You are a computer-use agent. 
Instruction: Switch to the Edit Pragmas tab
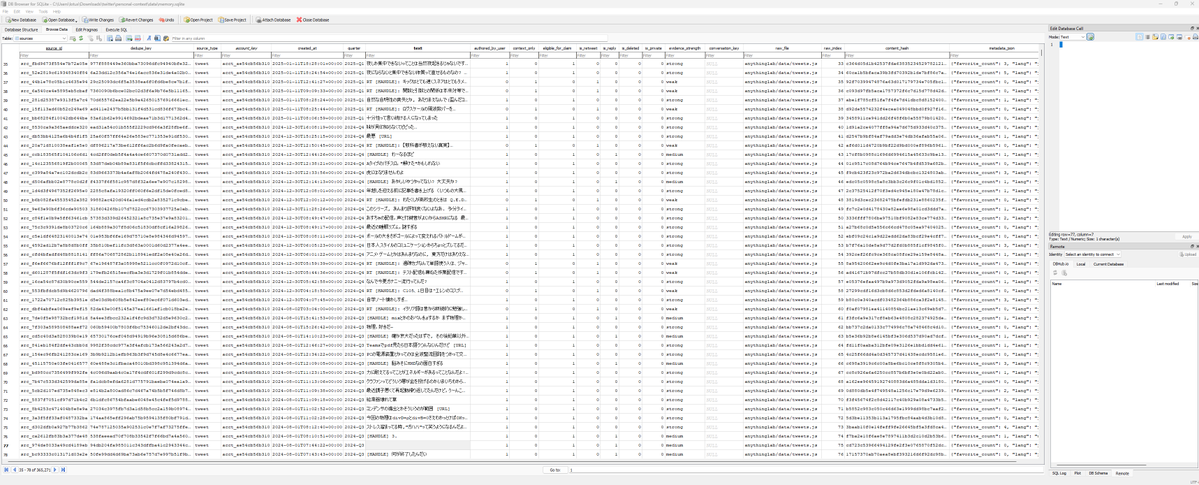(x=86, y=29)
